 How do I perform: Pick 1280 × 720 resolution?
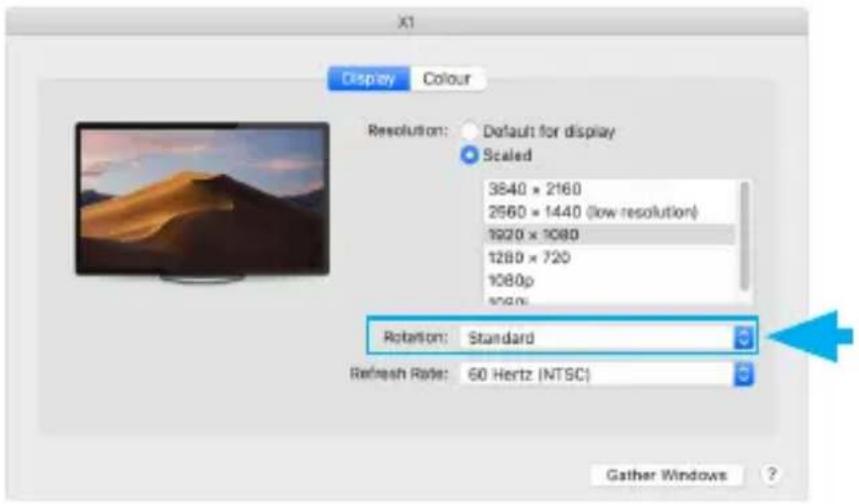coord(609,257)
